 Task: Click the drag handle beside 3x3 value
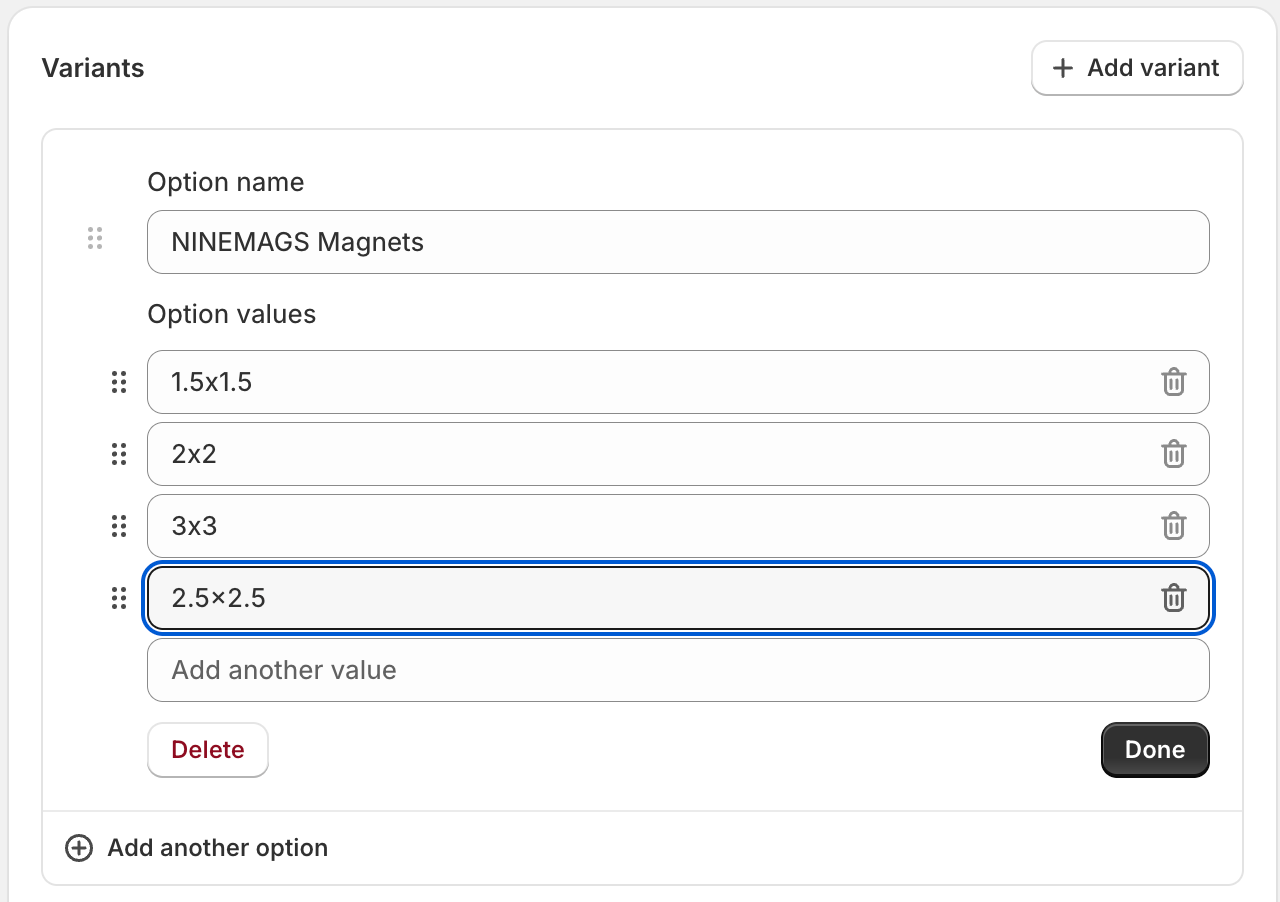pos(119,526)
